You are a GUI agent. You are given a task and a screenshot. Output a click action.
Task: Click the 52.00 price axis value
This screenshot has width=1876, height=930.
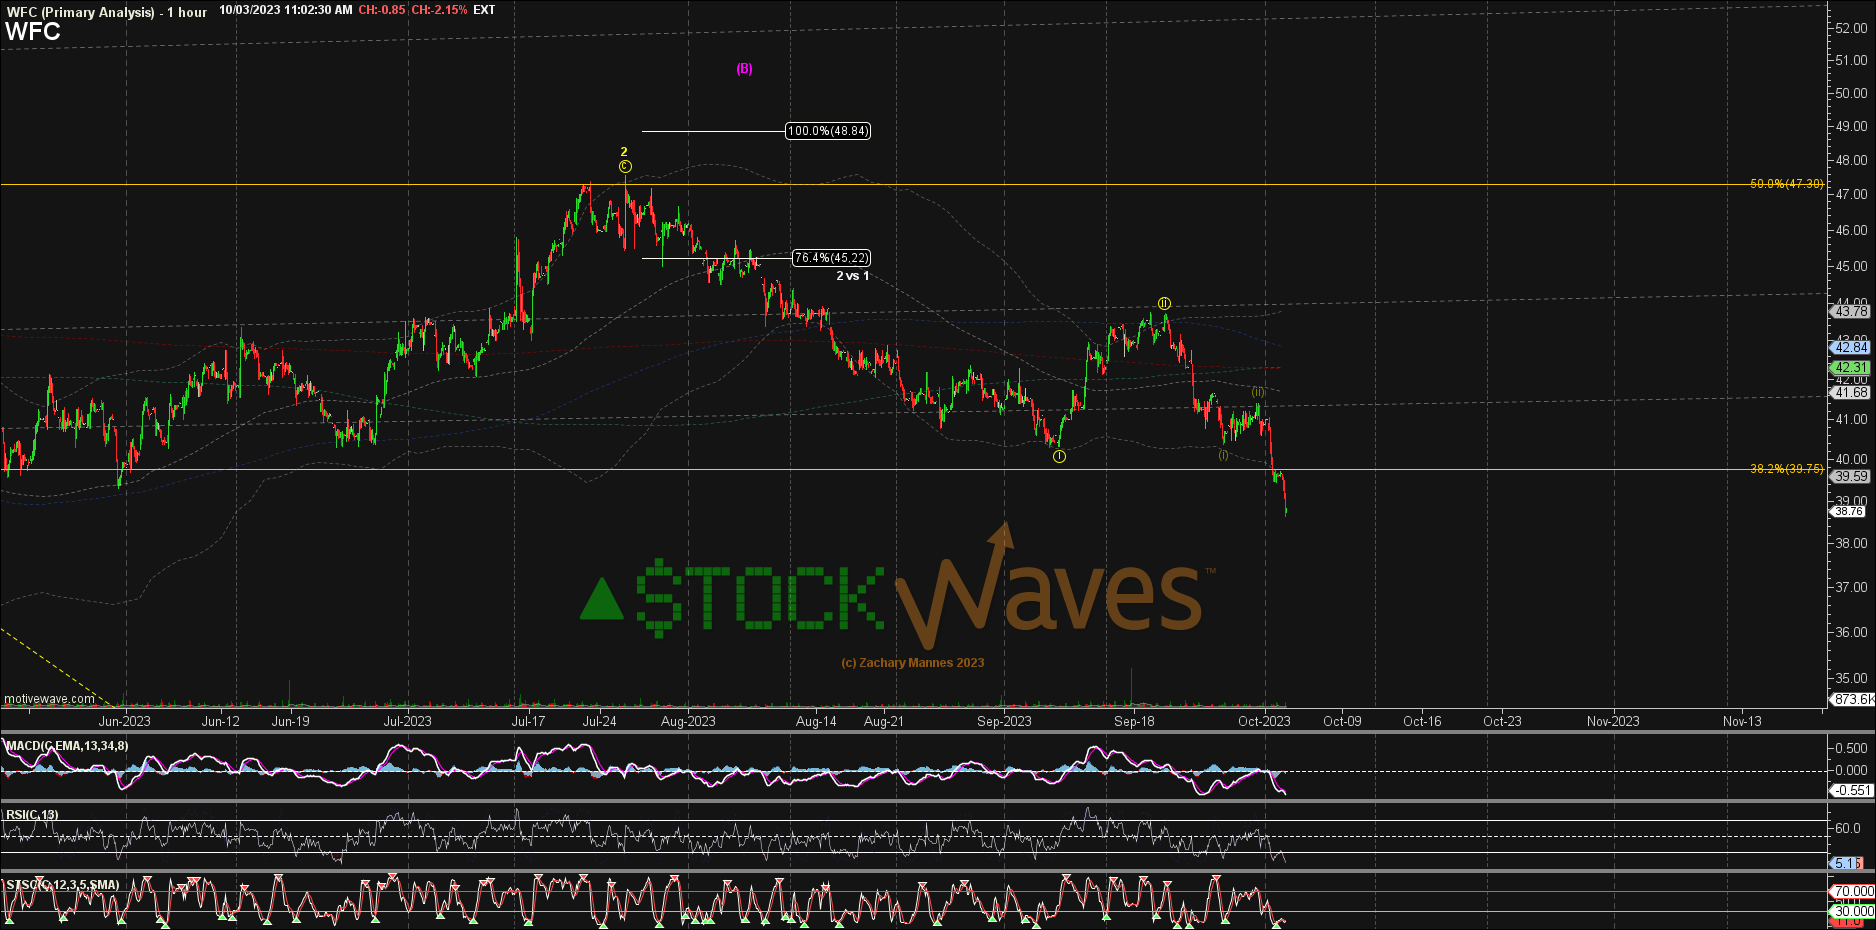click(1851, 28)
